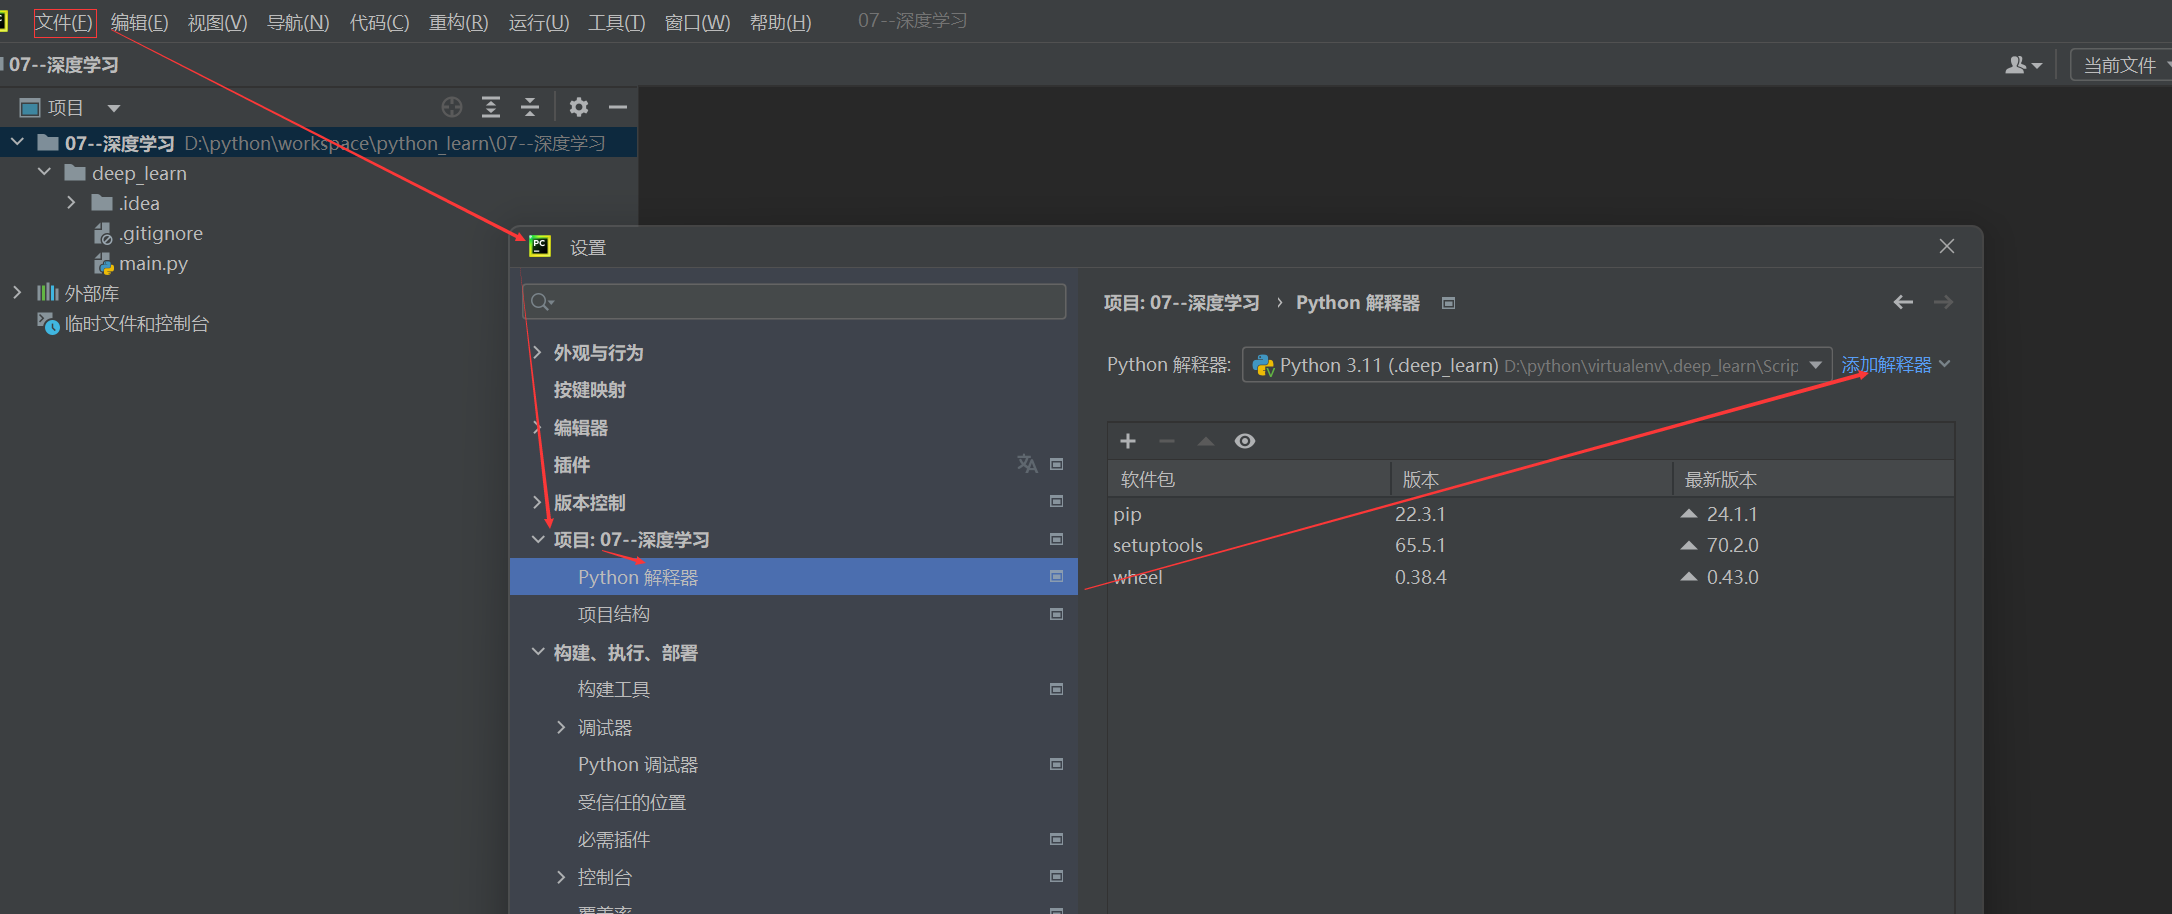Image resolution: width=2172 pixels, height=914 pixels.
Task: Hide the project tool window with minus icon
Action: [x=618, y=107]
